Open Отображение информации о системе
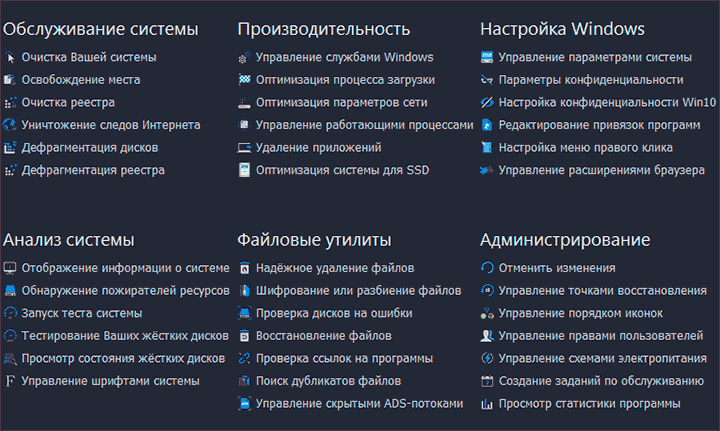720x431 pixels. [x=125, y=268]
